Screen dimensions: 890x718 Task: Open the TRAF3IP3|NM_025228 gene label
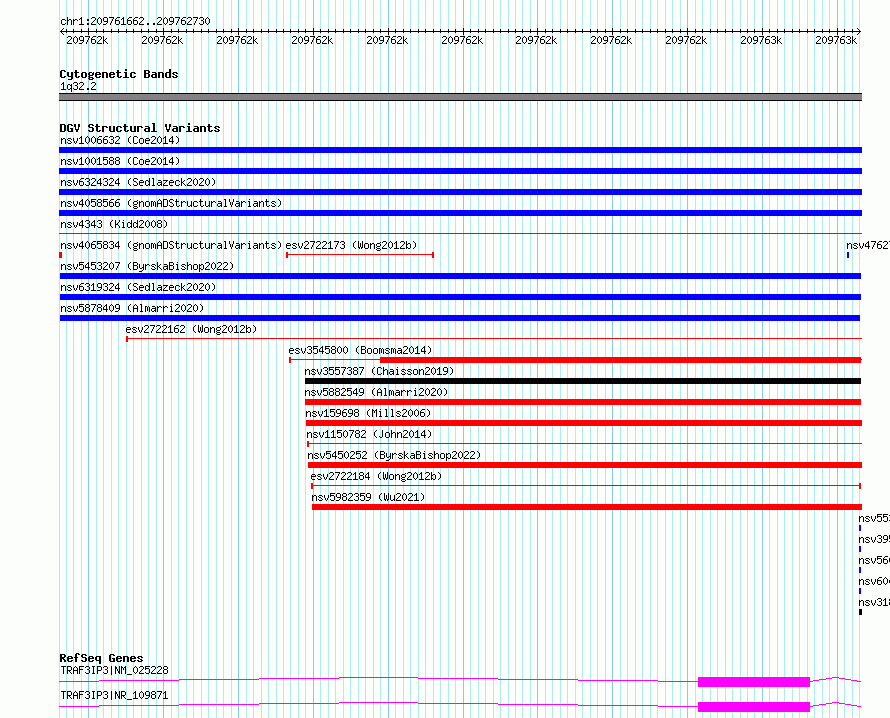[114, 670]
